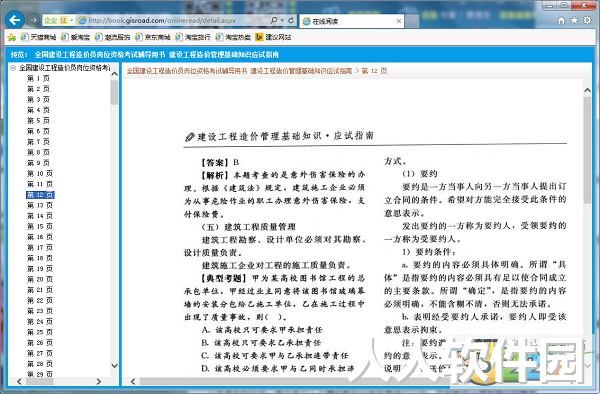The image size is (600, 394).
Task: Click tree panel scroll-left arrow
Action: click(19, 381)
